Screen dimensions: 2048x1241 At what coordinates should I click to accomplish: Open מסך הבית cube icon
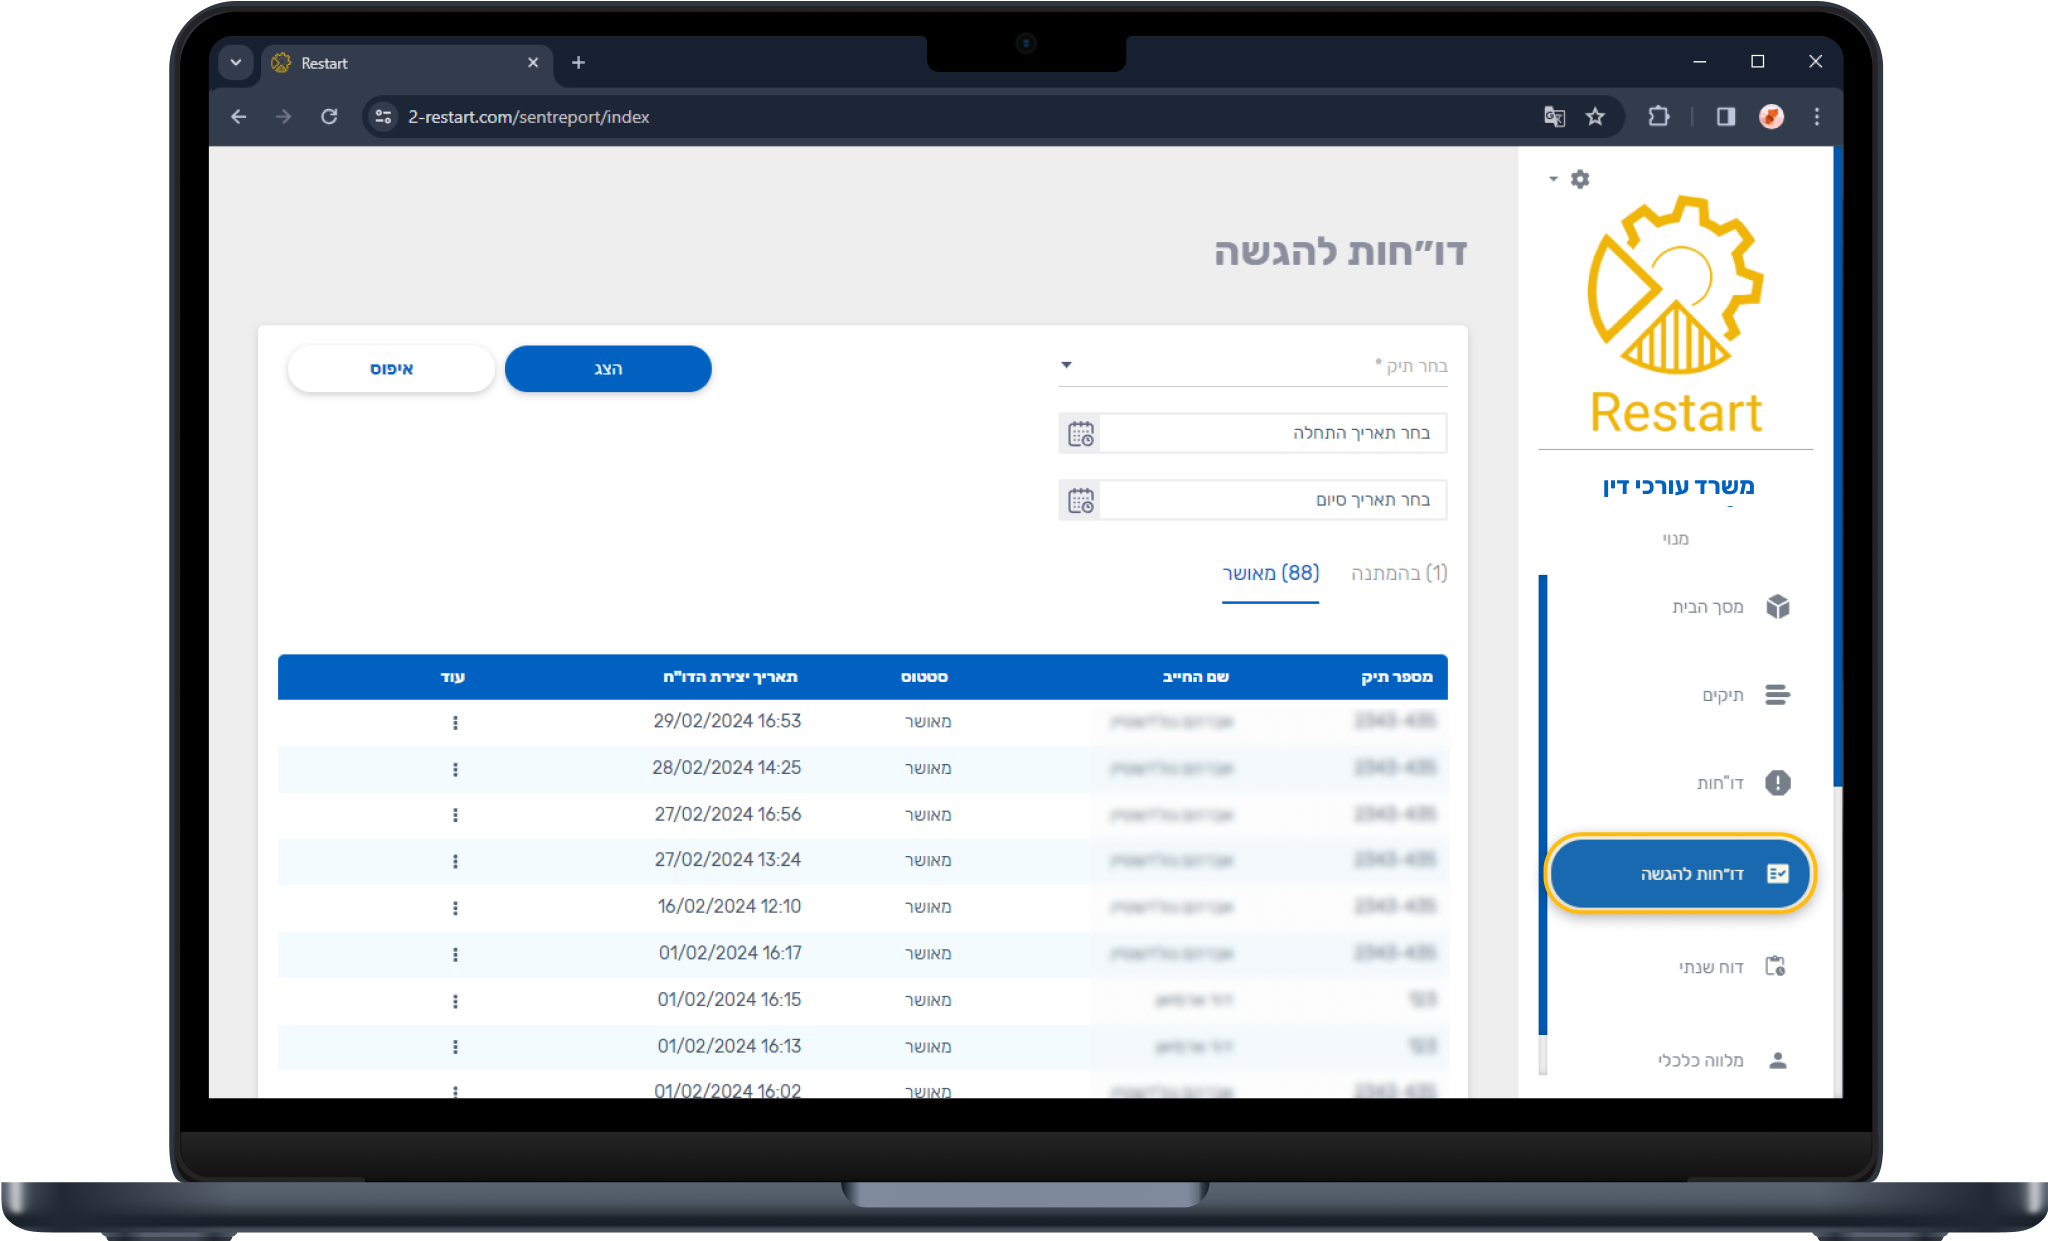(x=1778, y=607)
